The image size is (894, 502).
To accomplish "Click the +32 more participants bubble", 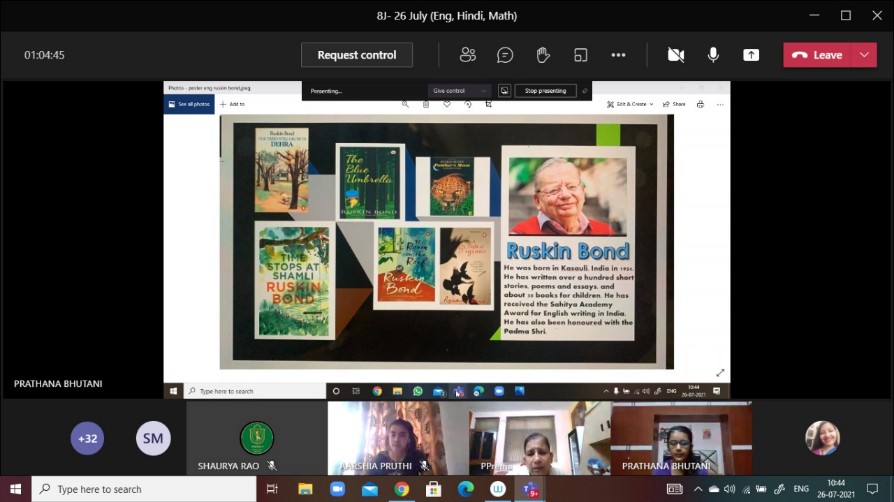I will point(87,438).
